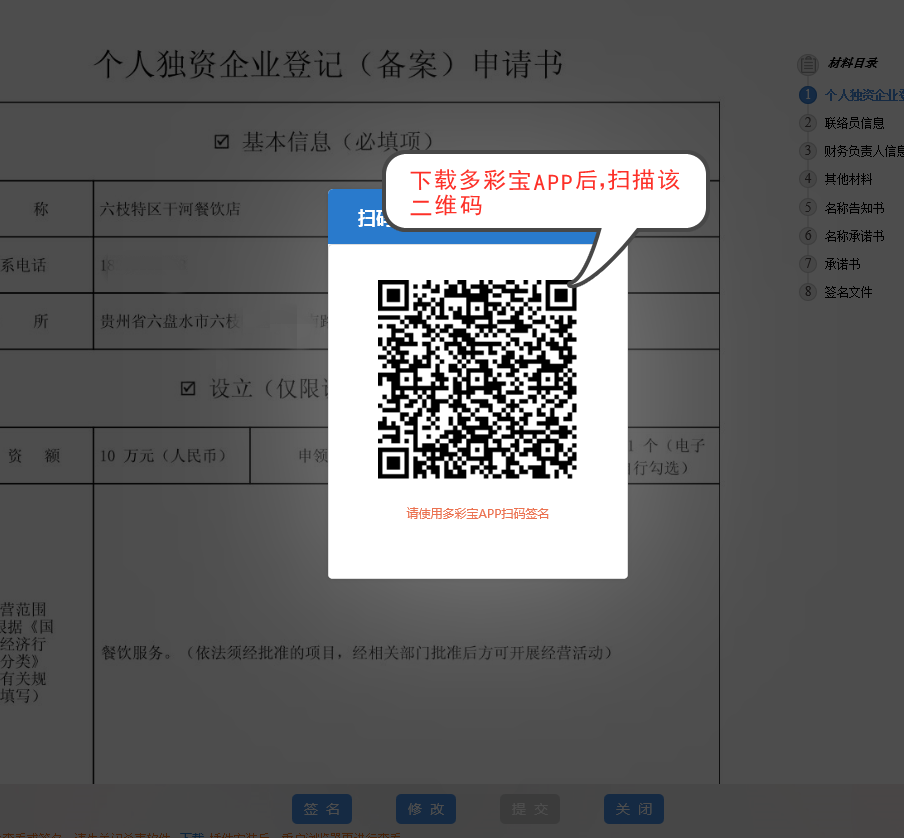Click the number 7 circle icon

click(808, 264)
